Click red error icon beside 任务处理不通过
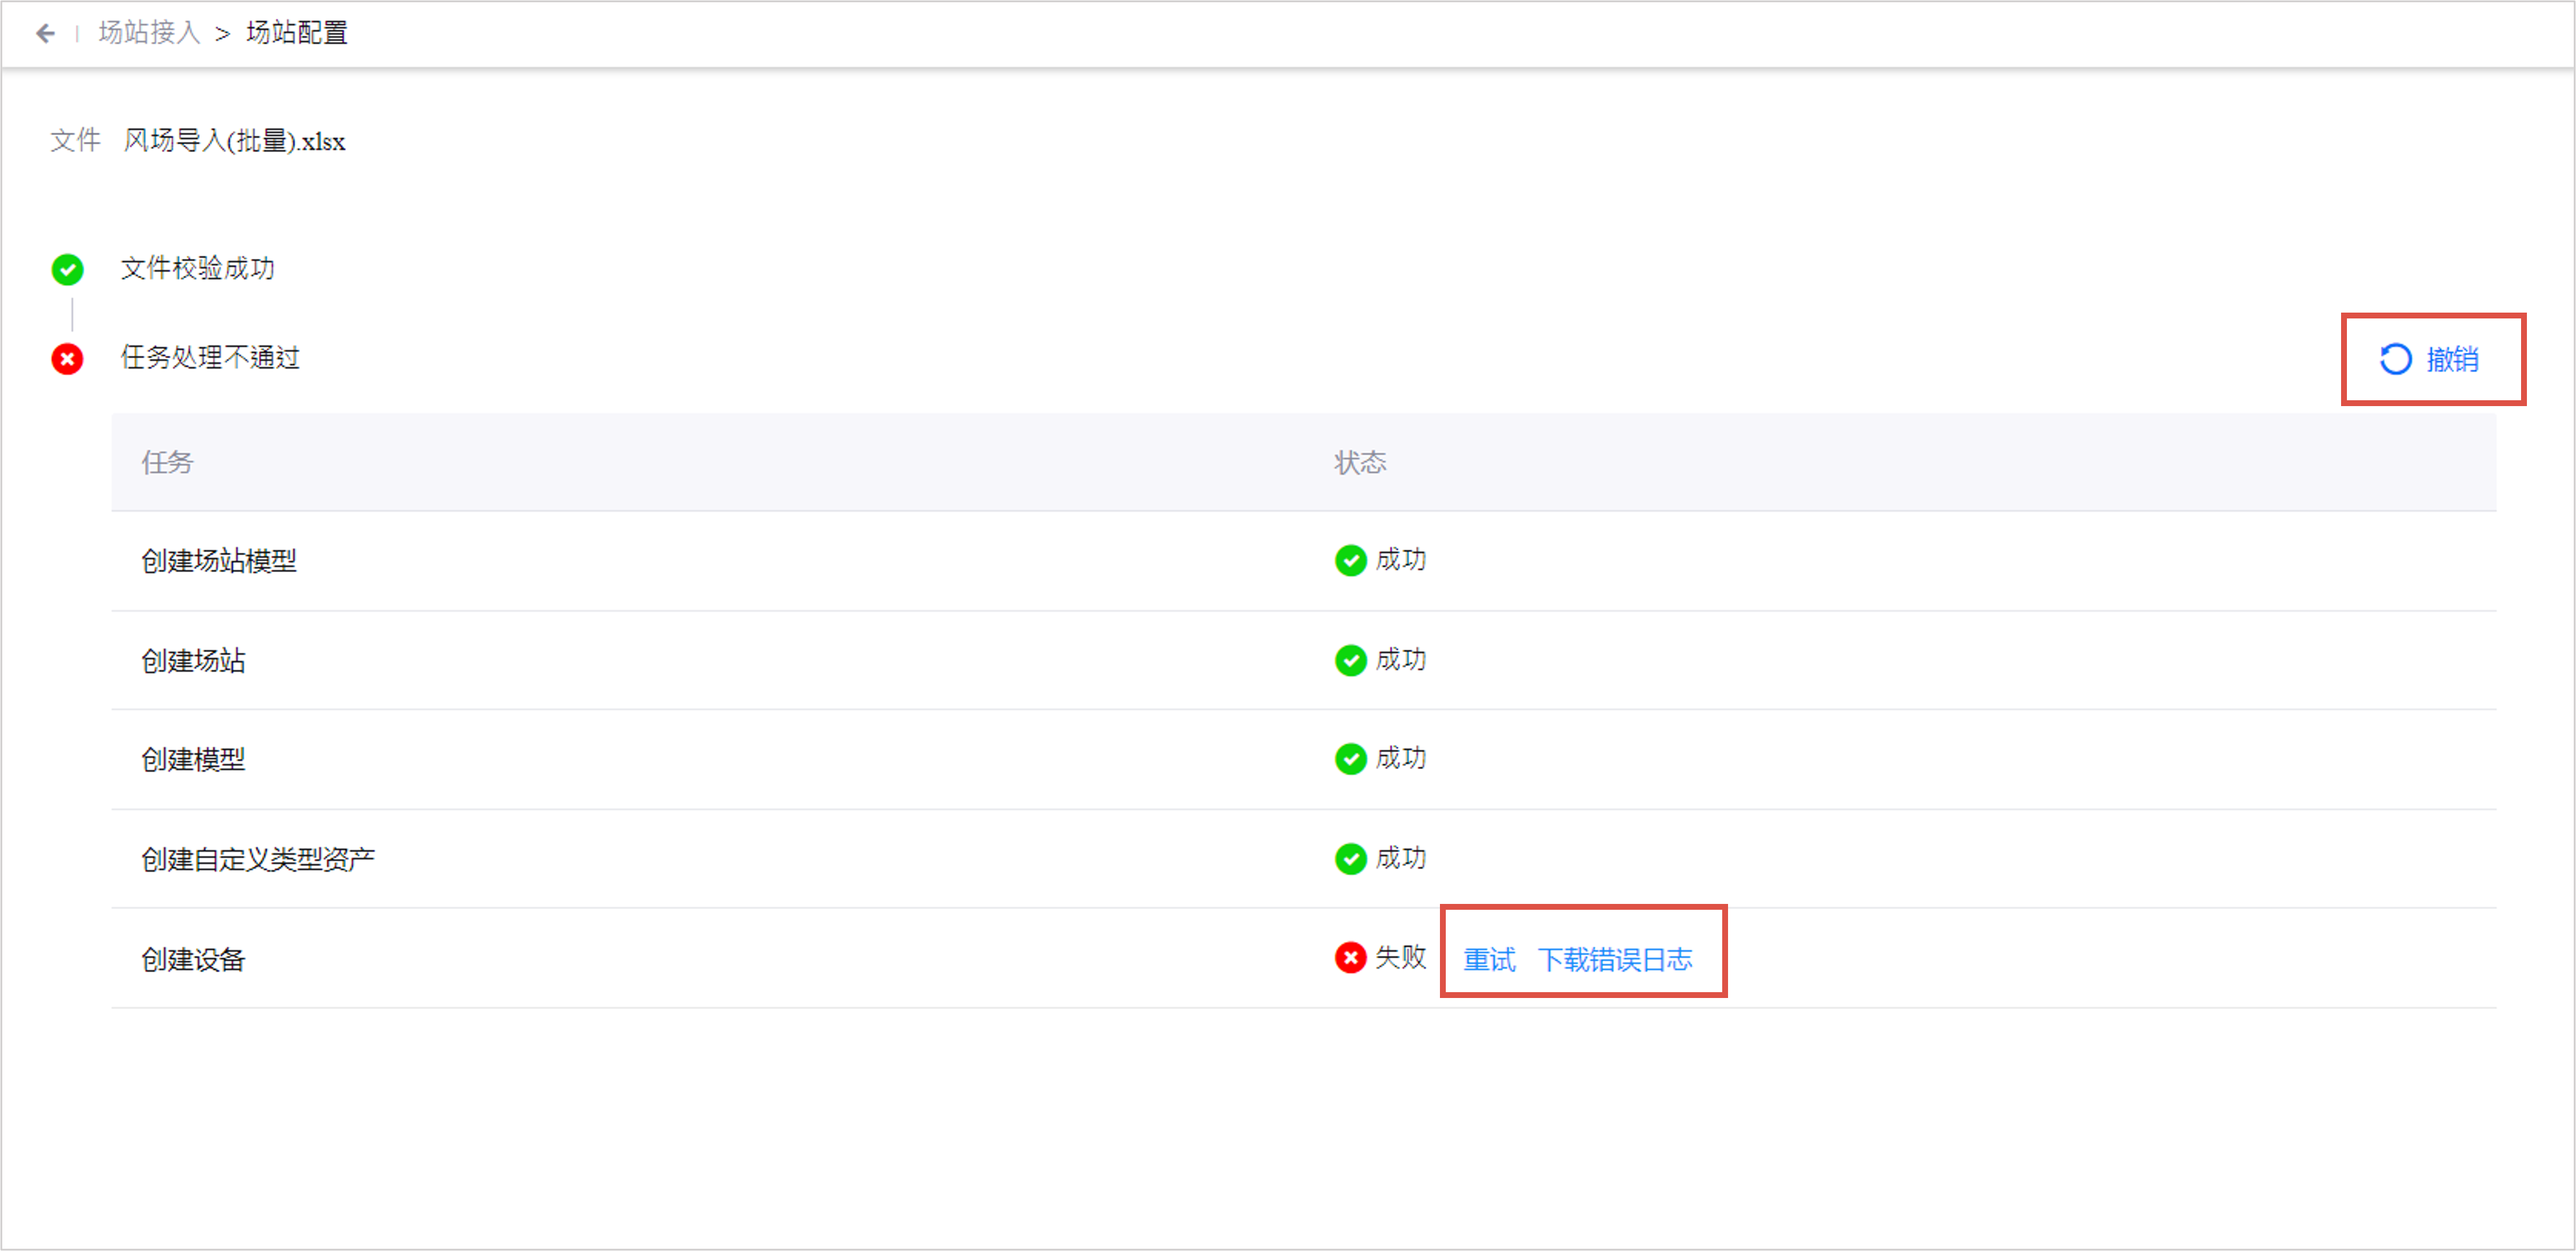 point(67,359)
